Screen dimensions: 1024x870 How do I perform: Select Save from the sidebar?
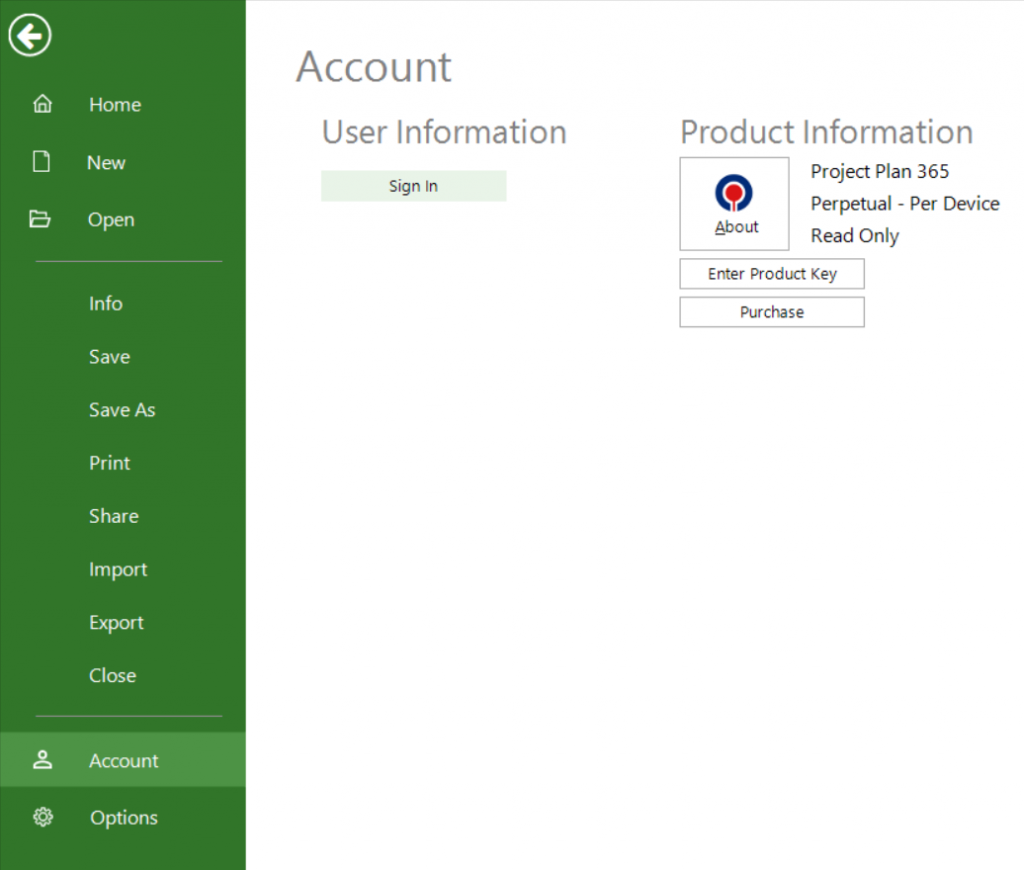(x=108, y=356)
